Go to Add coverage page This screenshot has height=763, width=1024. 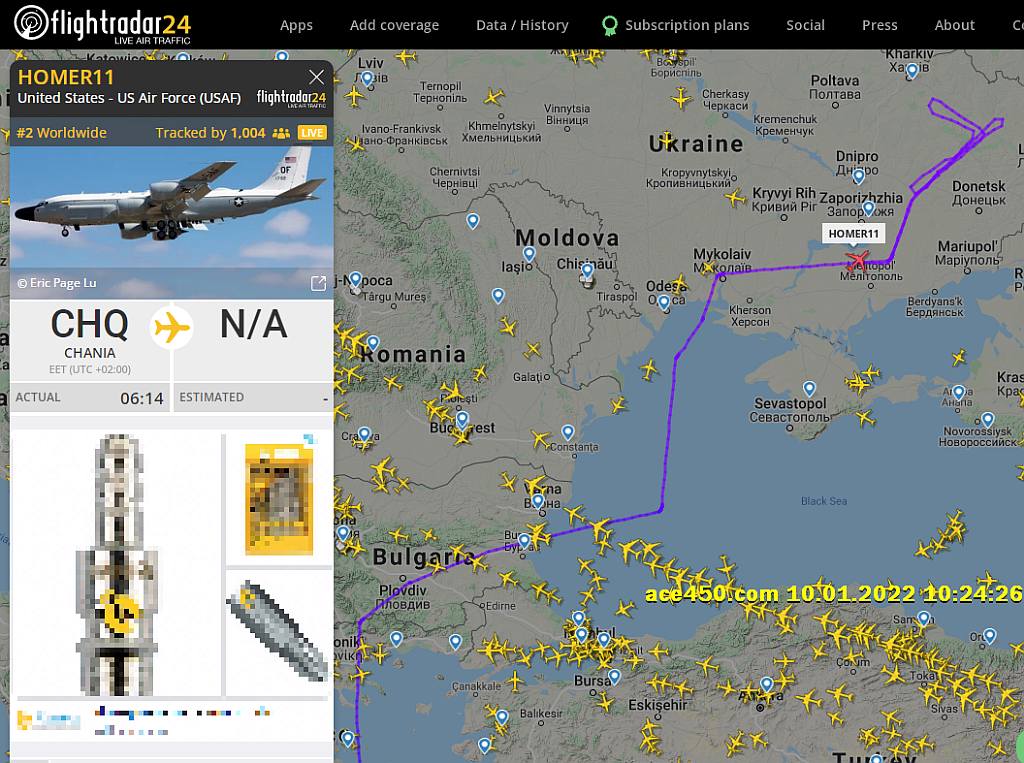pos(394,25)
